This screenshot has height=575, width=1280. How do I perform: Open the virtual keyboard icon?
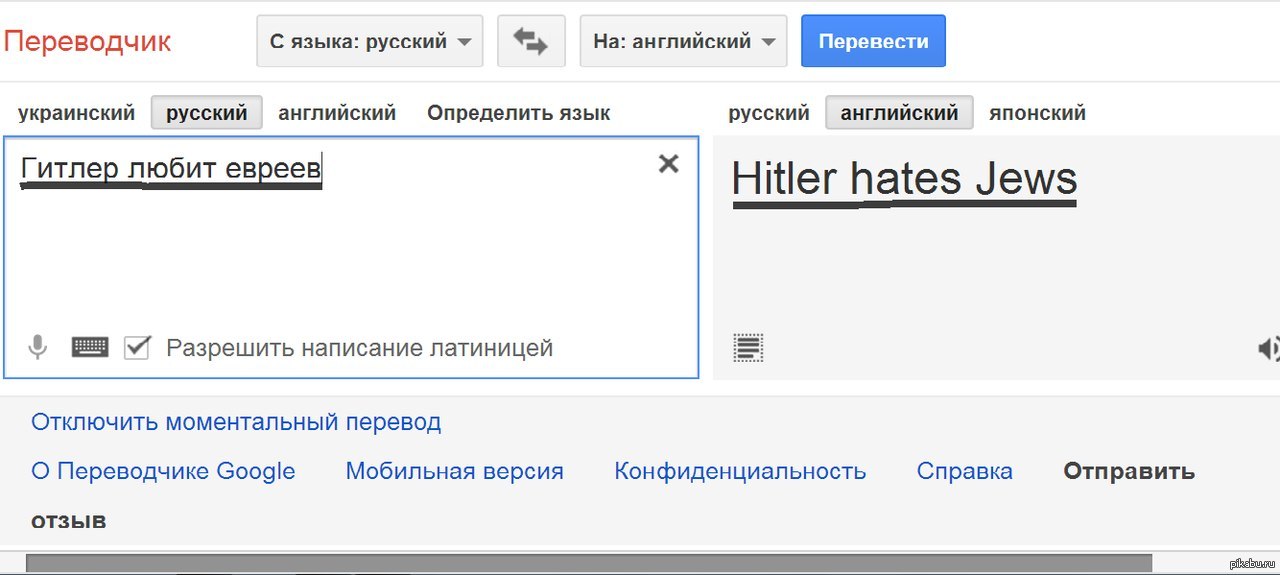point(90,348)
